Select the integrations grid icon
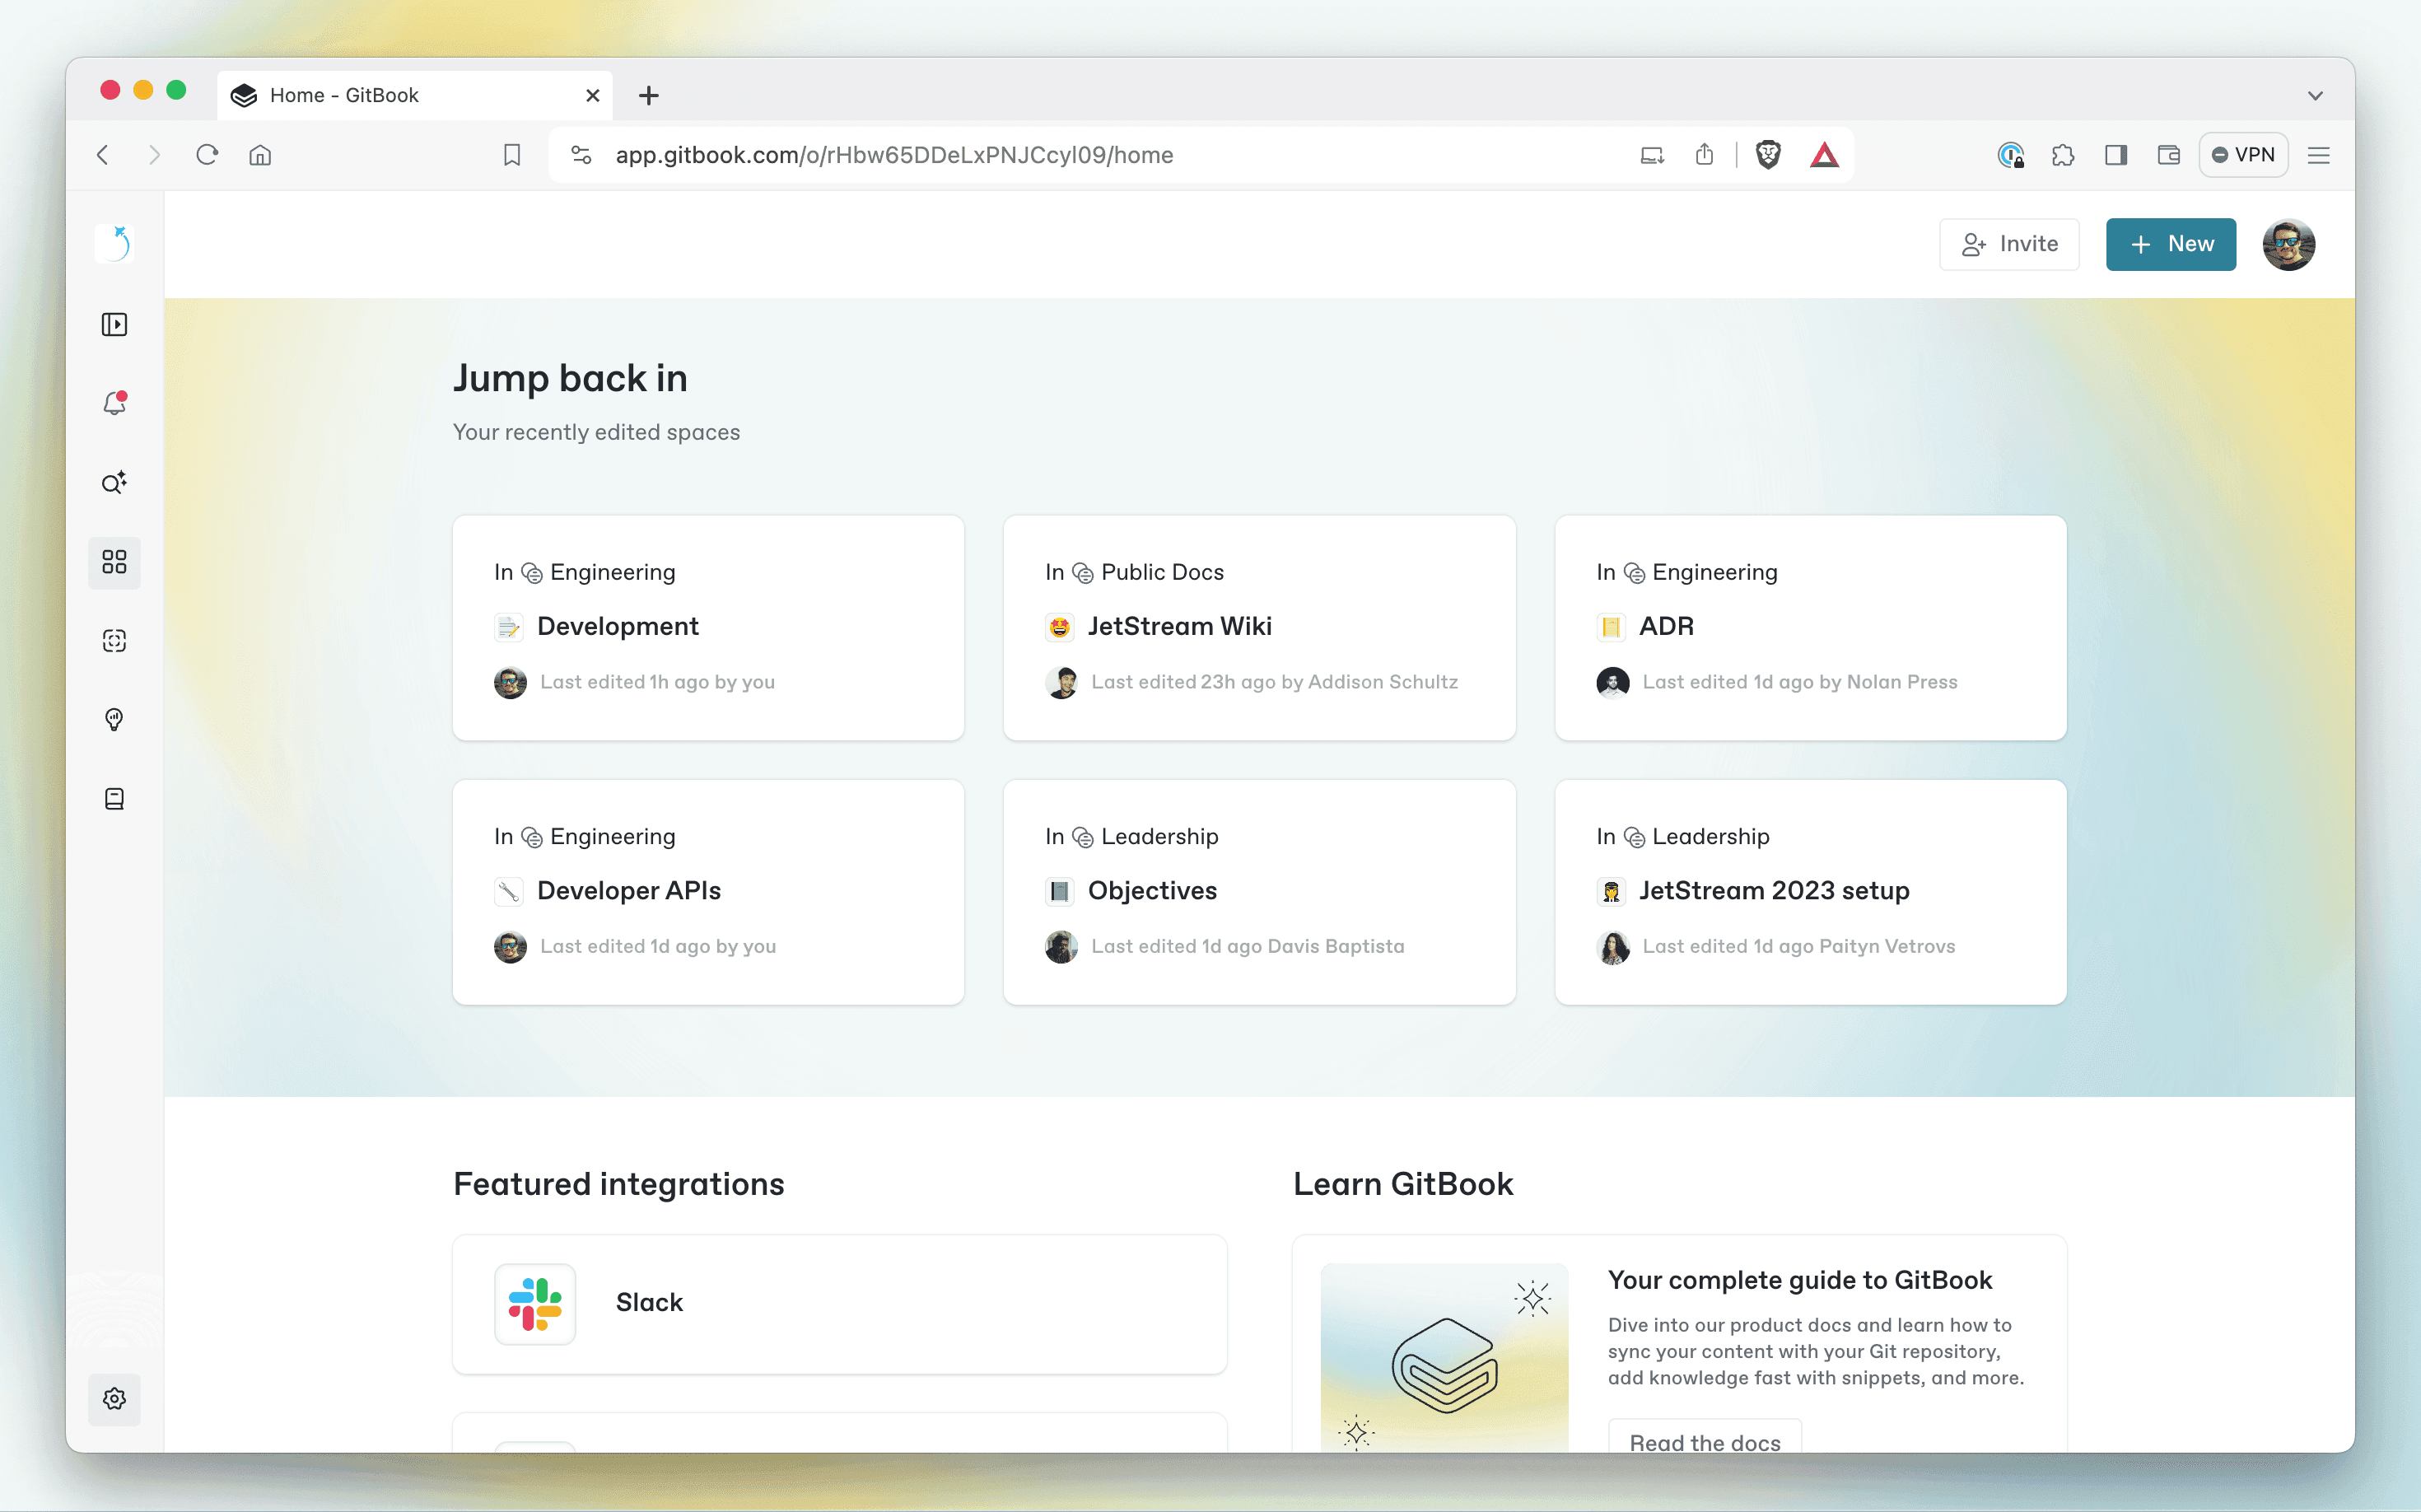This screenshot has width=2421, height=1512. pos(115,561)
